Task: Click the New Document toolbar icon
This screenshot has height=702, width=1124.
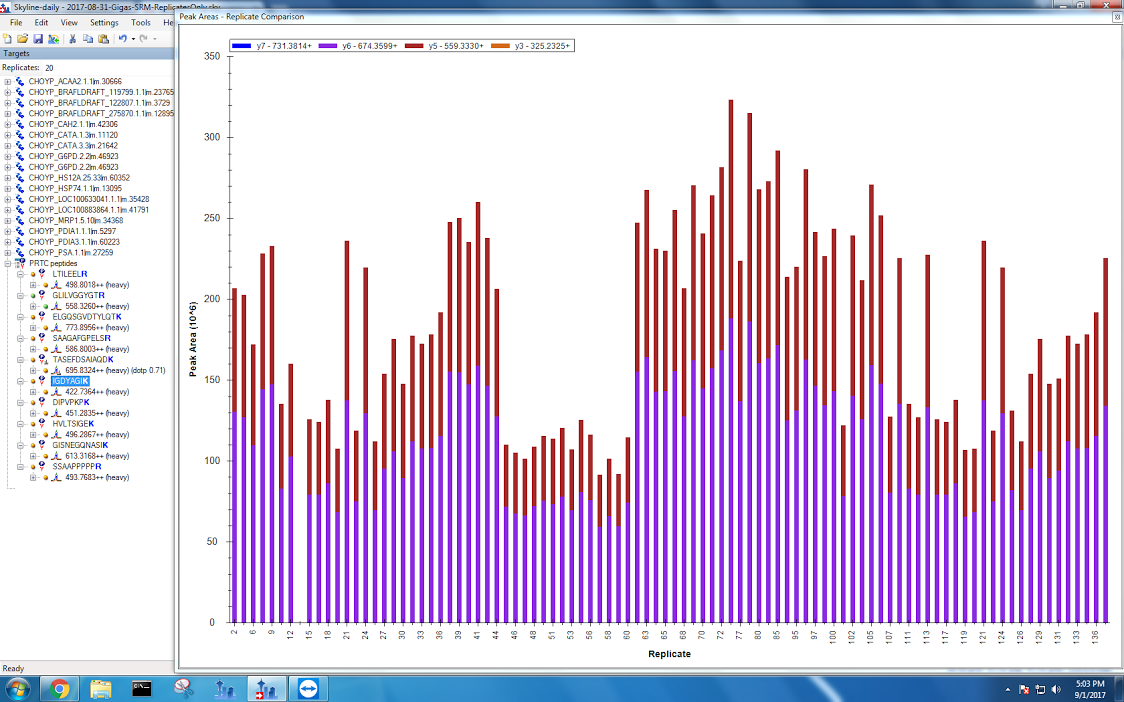Action: click(x=8, y=38)
